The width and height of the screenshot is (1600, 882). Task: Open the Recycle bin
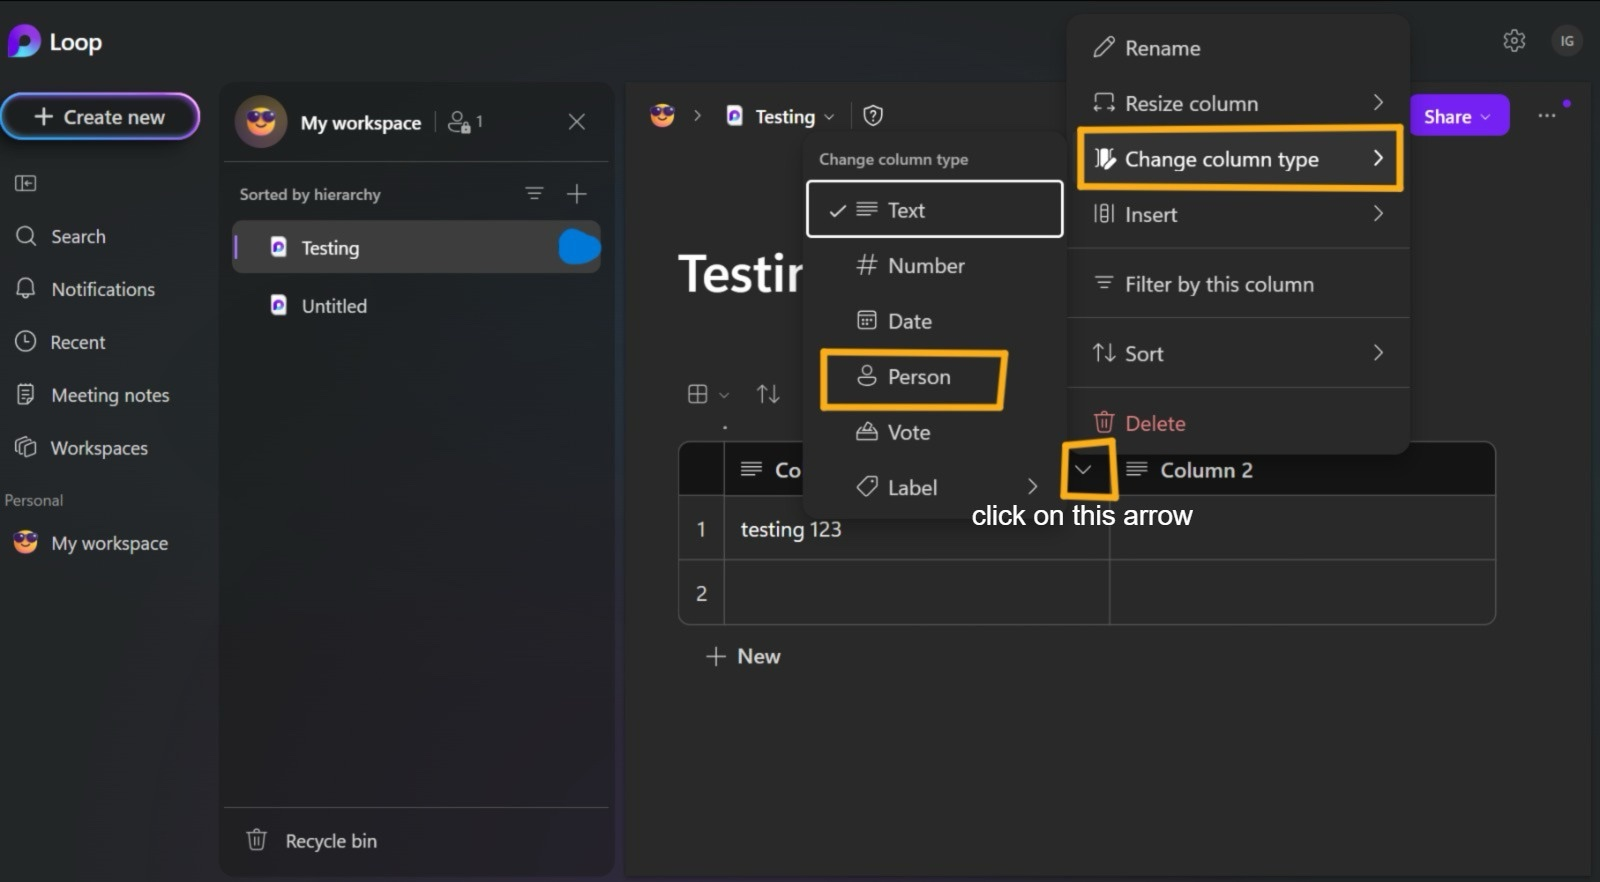pos(312,841)
